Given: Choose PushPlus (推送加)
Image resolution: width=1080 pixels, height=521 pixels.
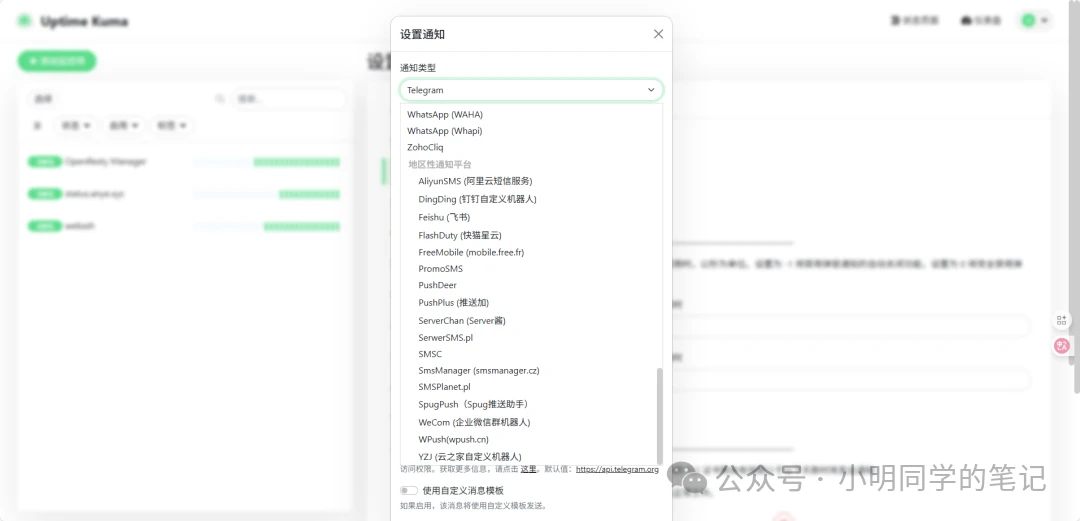Looking at the screenshot, I should (453, 303).
